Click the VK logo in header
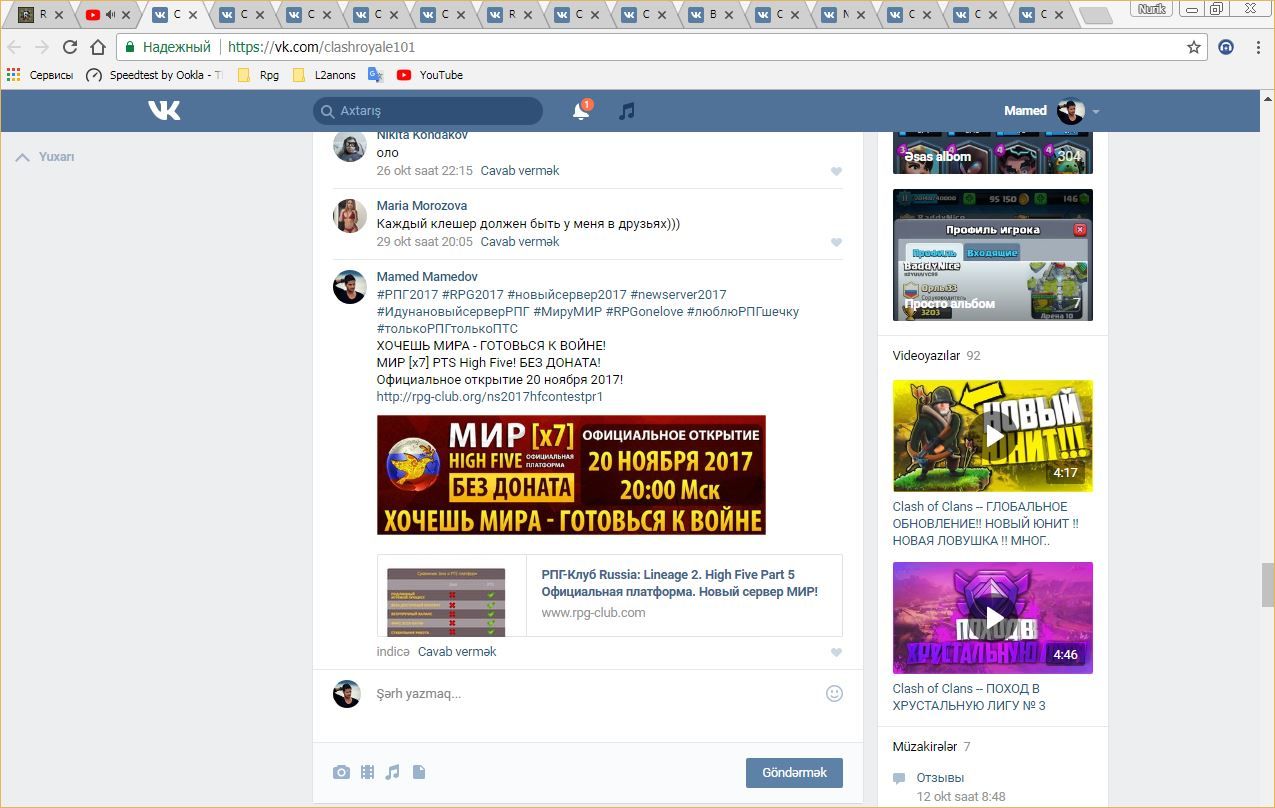The image size is (1275, 808). (x=164, y=110)
